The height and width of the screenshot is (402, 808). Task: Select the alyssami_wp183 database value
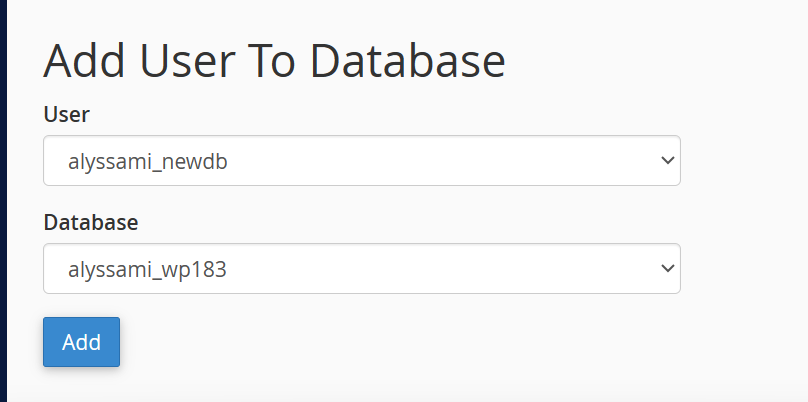[147, 269]
